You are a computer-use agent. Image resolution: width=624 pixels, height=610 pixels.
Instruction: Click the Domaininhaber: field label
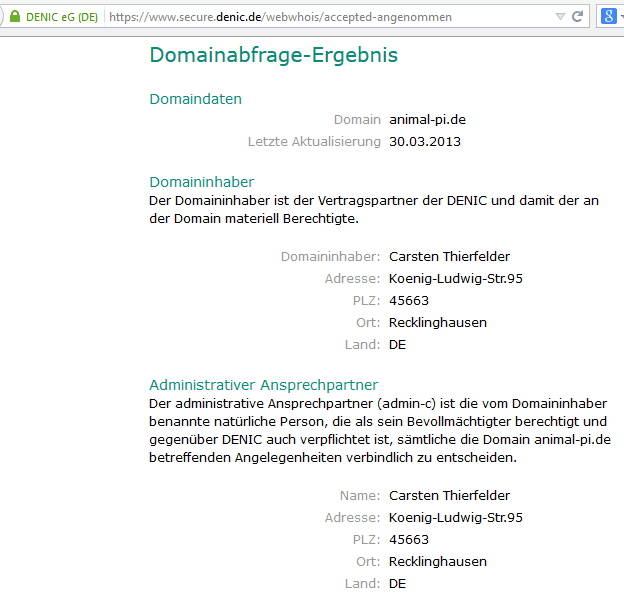click(x=331, y=257)
